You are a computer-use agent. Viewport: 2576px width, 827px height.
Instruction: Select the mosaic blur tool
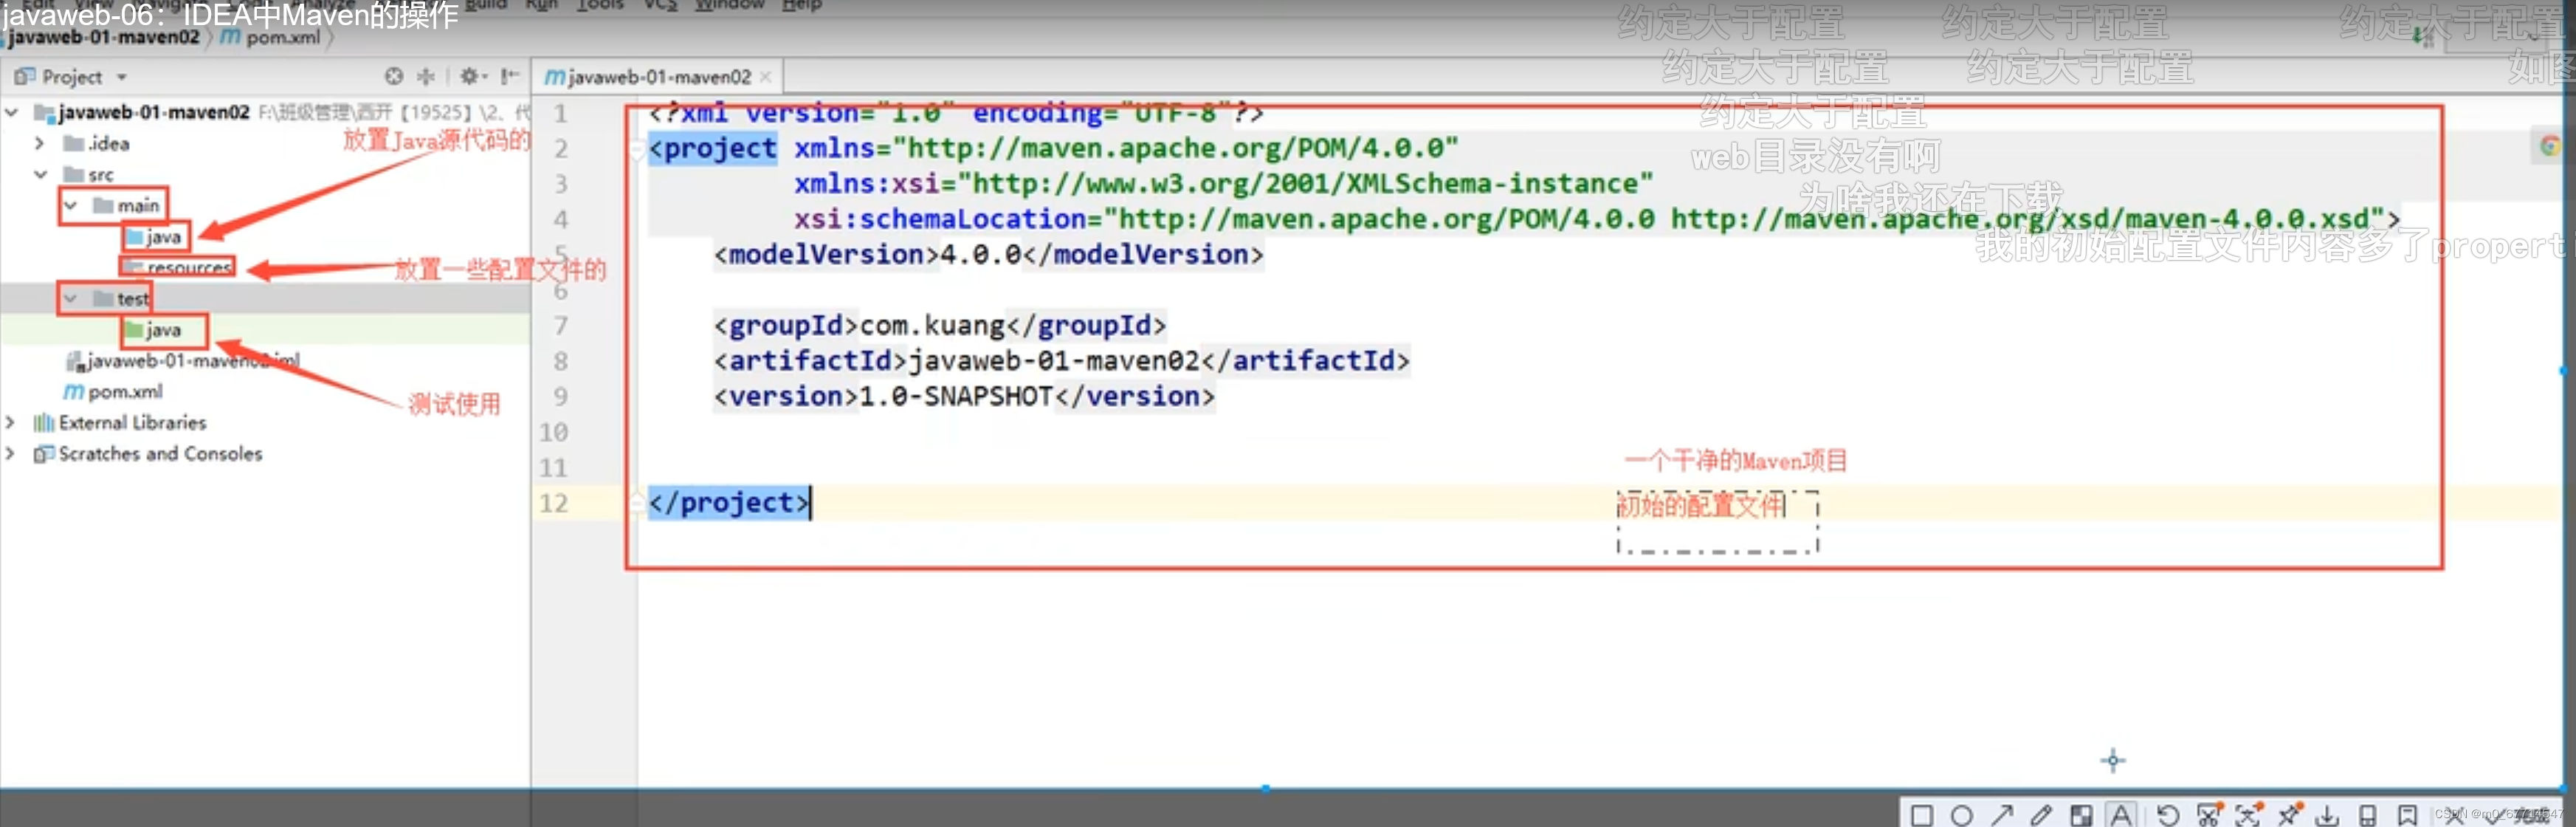click(x=2081, y=815)
